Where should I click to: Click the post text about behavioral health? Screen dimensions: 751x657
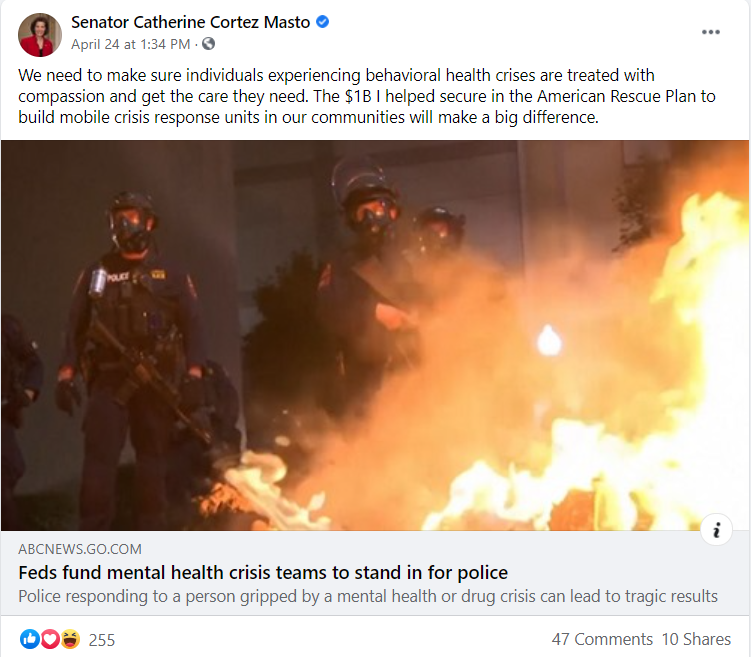pyautogui.click(x=367, y=96)
